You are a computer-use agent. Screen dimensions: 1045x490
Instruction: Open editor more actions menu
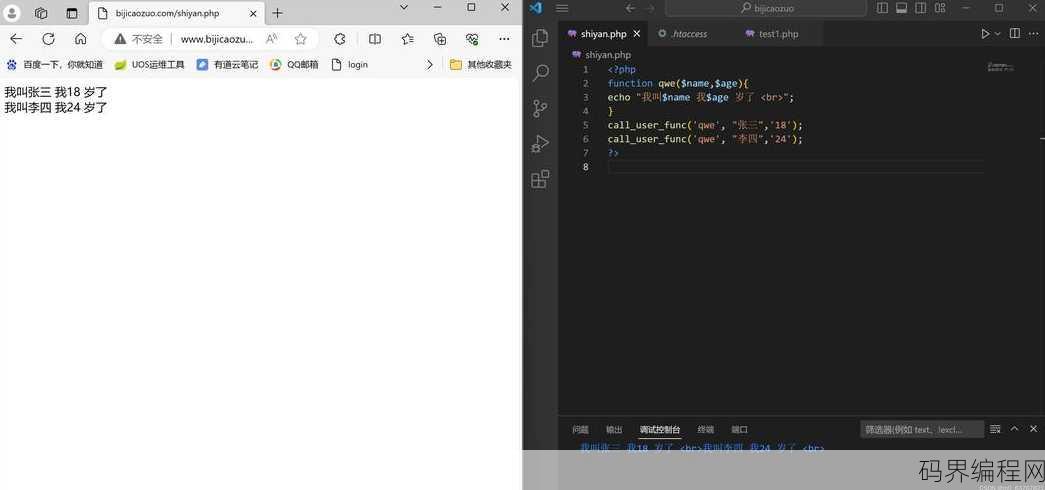point(1034,33)
